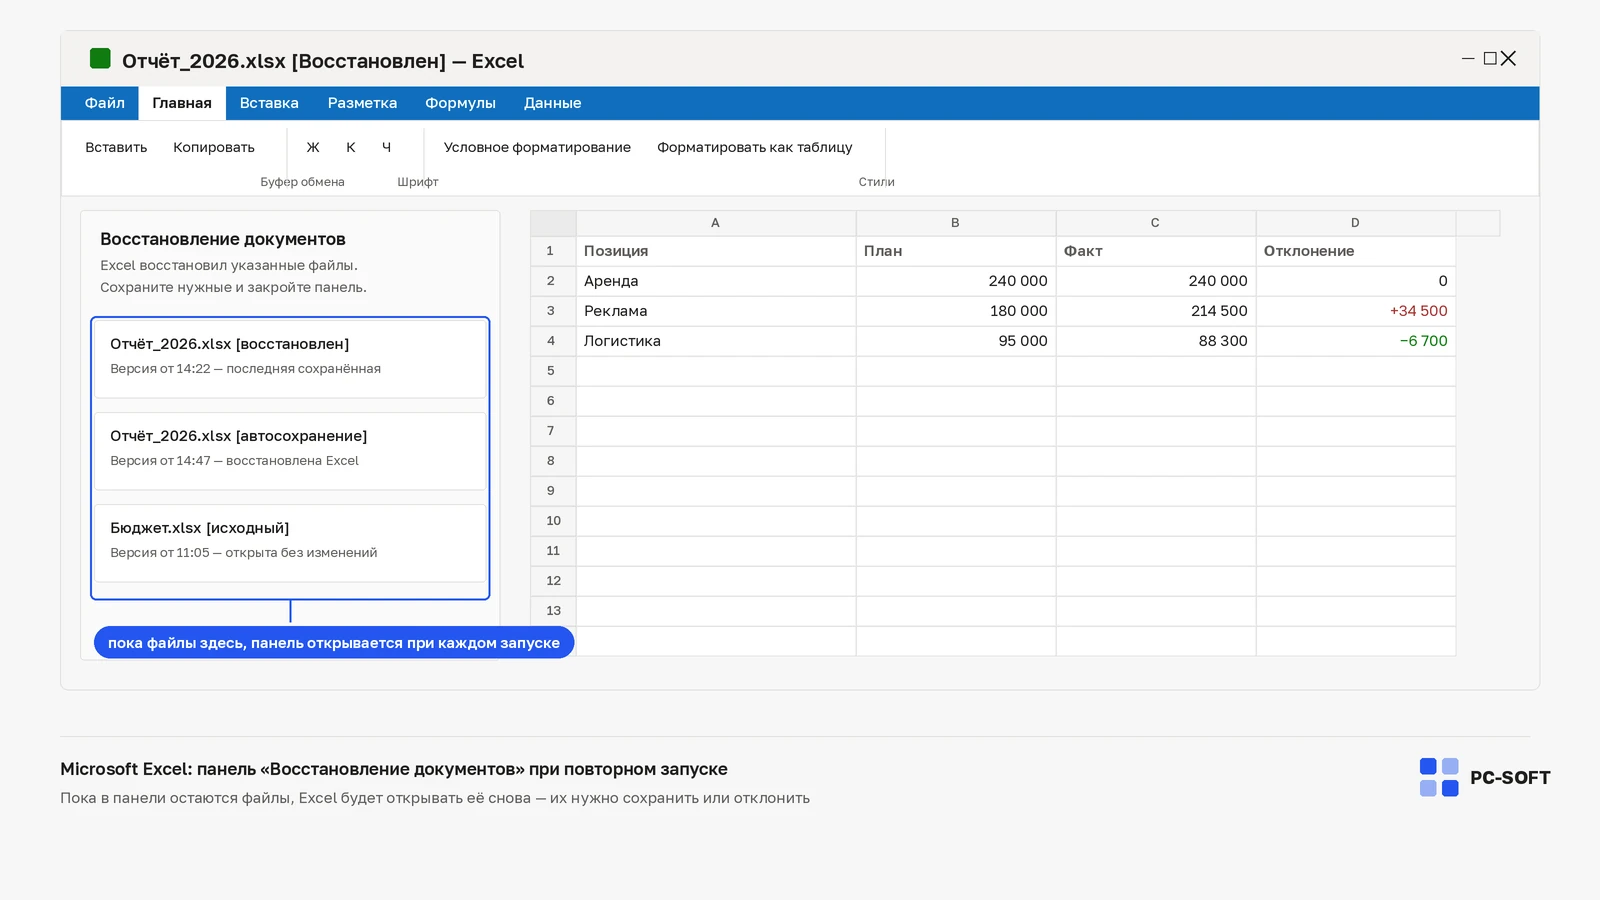Toggle underline with the Ч button

pos(386,147)
